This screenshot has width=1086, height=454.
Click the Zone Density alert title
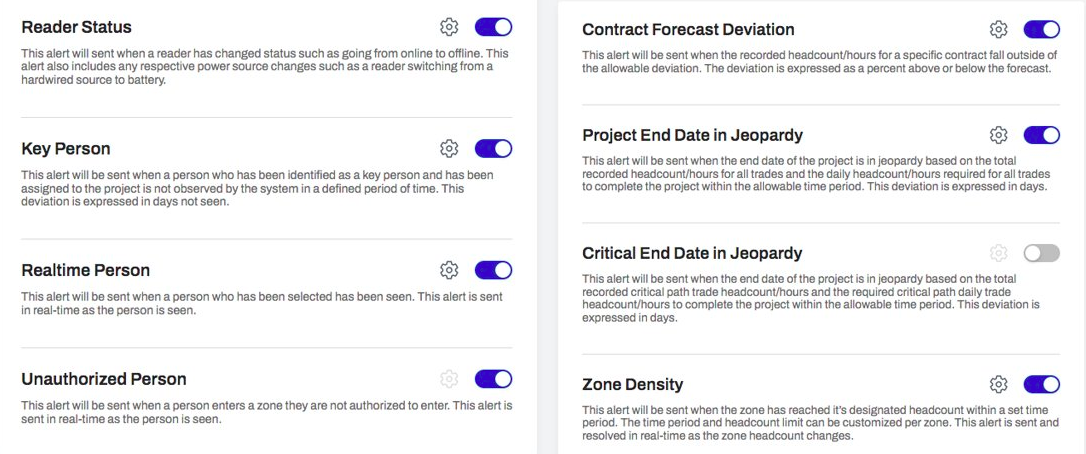click(x=632, y=384)
